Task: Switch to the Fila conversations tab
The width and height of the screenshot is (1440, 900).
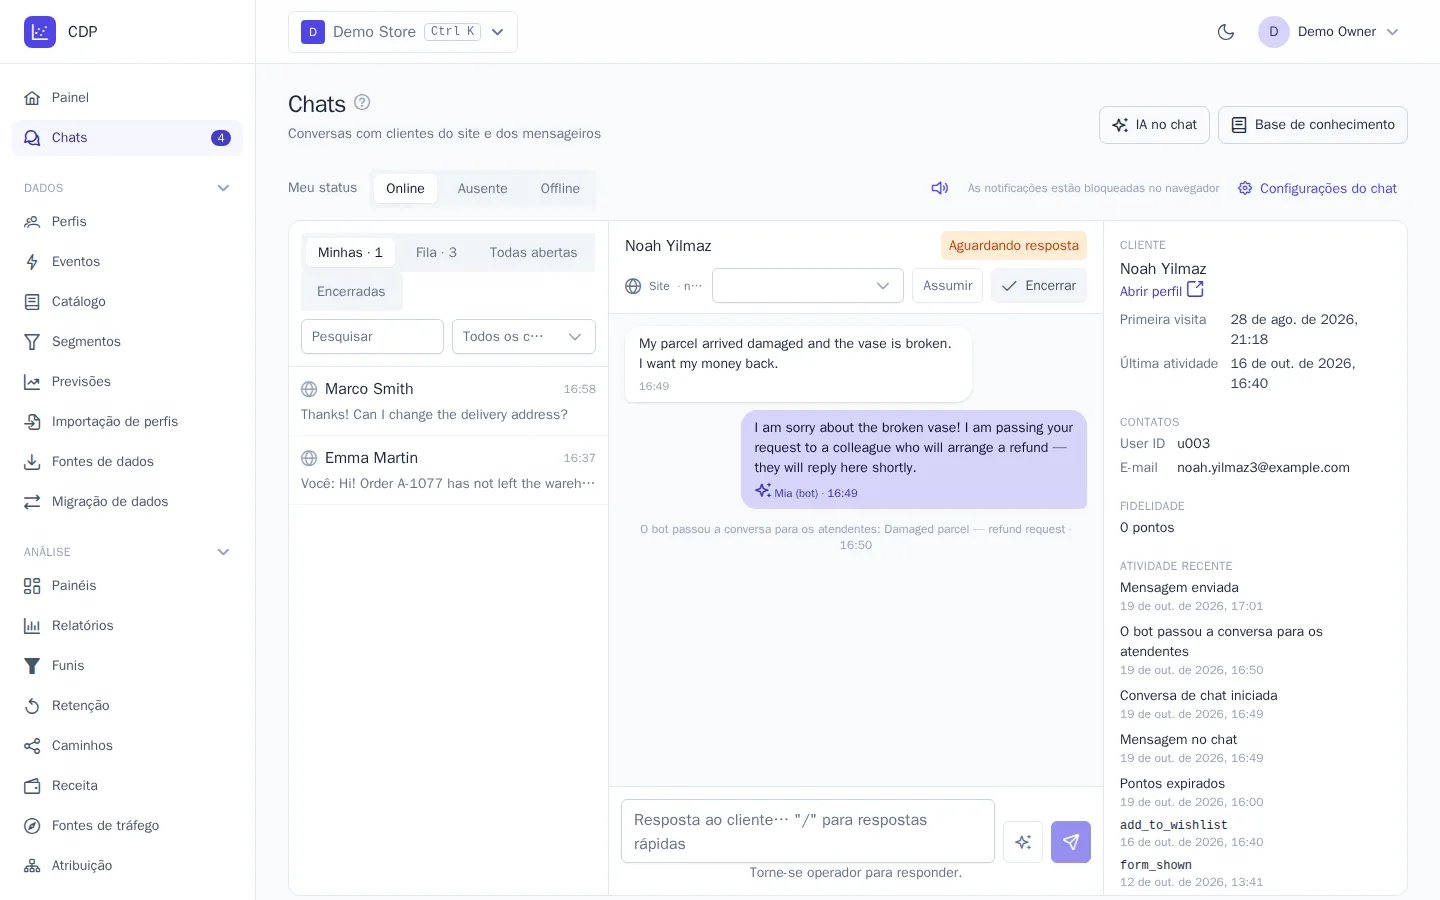Action: [x=436, y=253]
